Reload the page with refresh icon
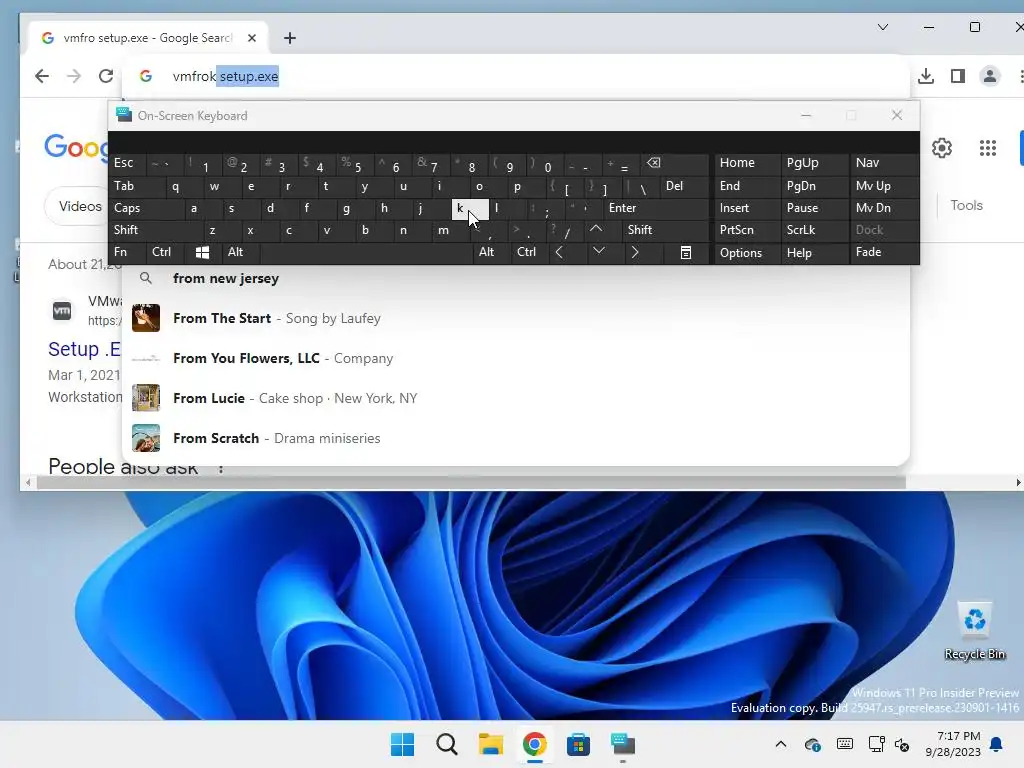This screenshot has height=768, width=1024. (106, 76)
